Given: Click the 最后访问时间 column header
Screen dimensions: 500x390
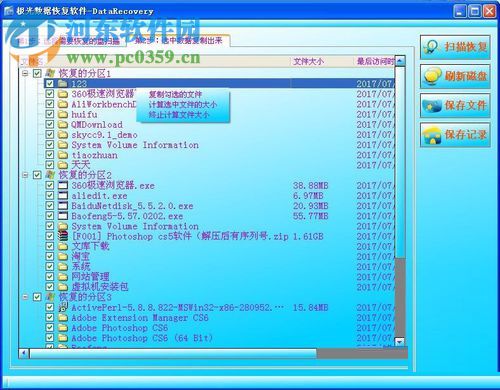Looking at the screenshot, I should tap(375, 61).
